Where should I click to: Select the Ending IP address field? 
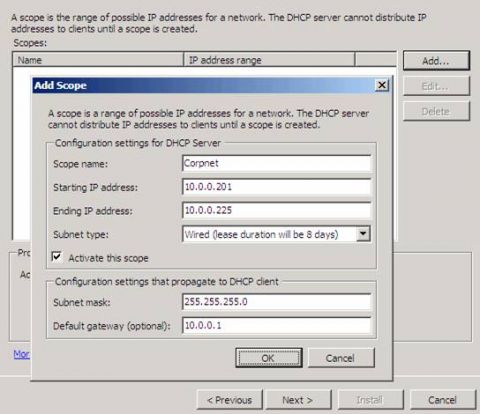pyautogui.click(x=276, y=210)
